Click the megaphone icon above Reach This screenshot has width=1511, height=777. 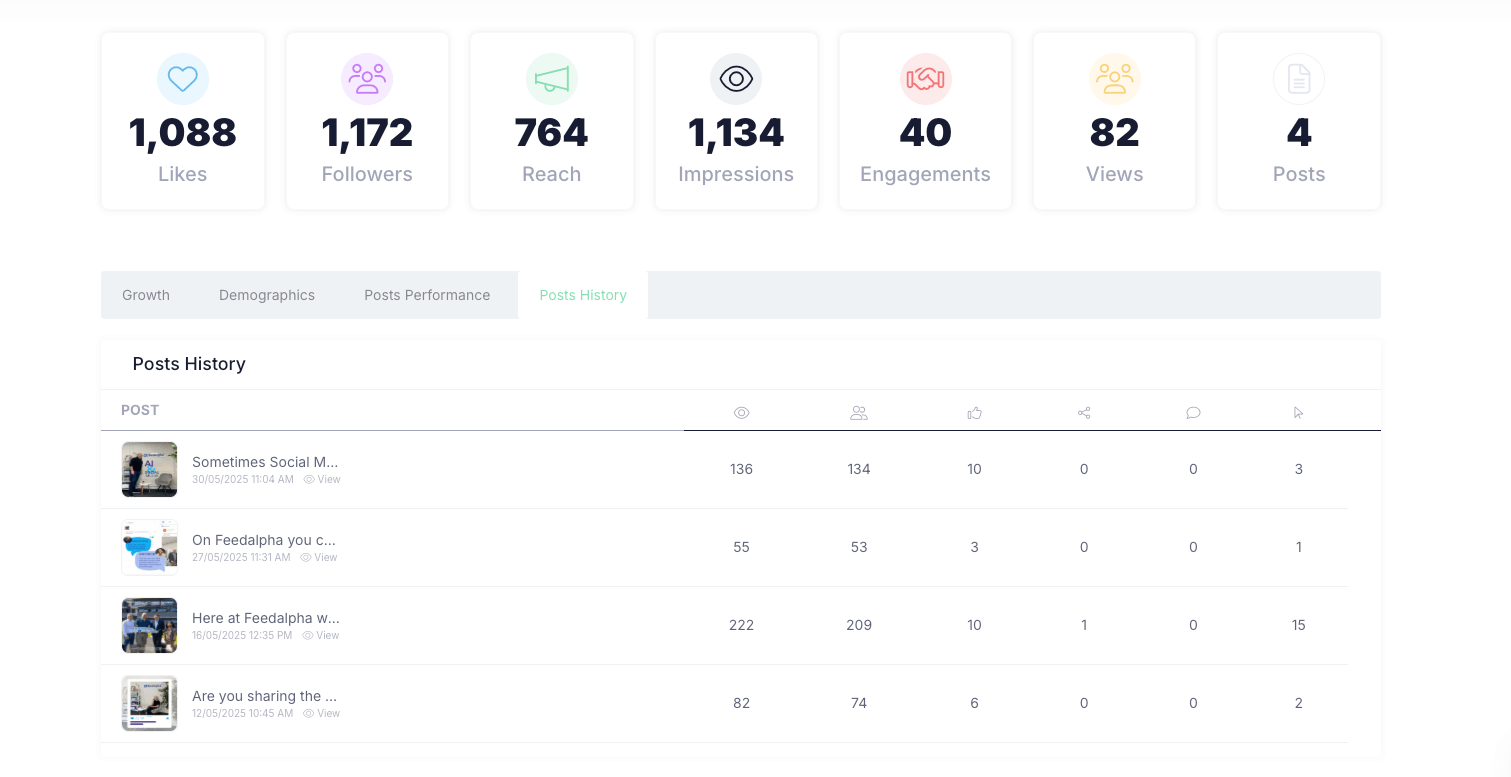click(551, 79)
